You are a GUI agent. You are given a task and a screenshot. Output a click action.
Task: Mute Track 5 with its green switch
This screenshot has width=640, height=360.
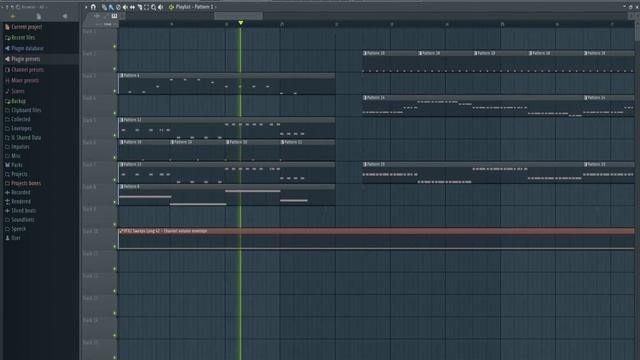114,136
